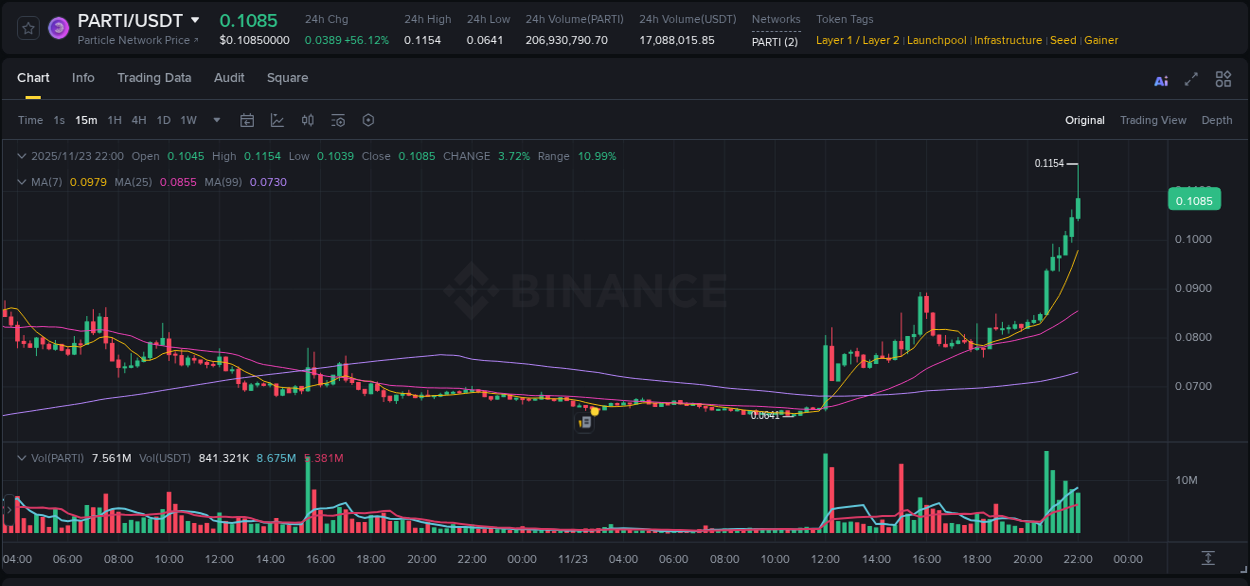Viewport: 1250px width, 586px height.
Task: Open the chart settings hexagon icon
Action: pyautogui.click(x=368, y=120)
